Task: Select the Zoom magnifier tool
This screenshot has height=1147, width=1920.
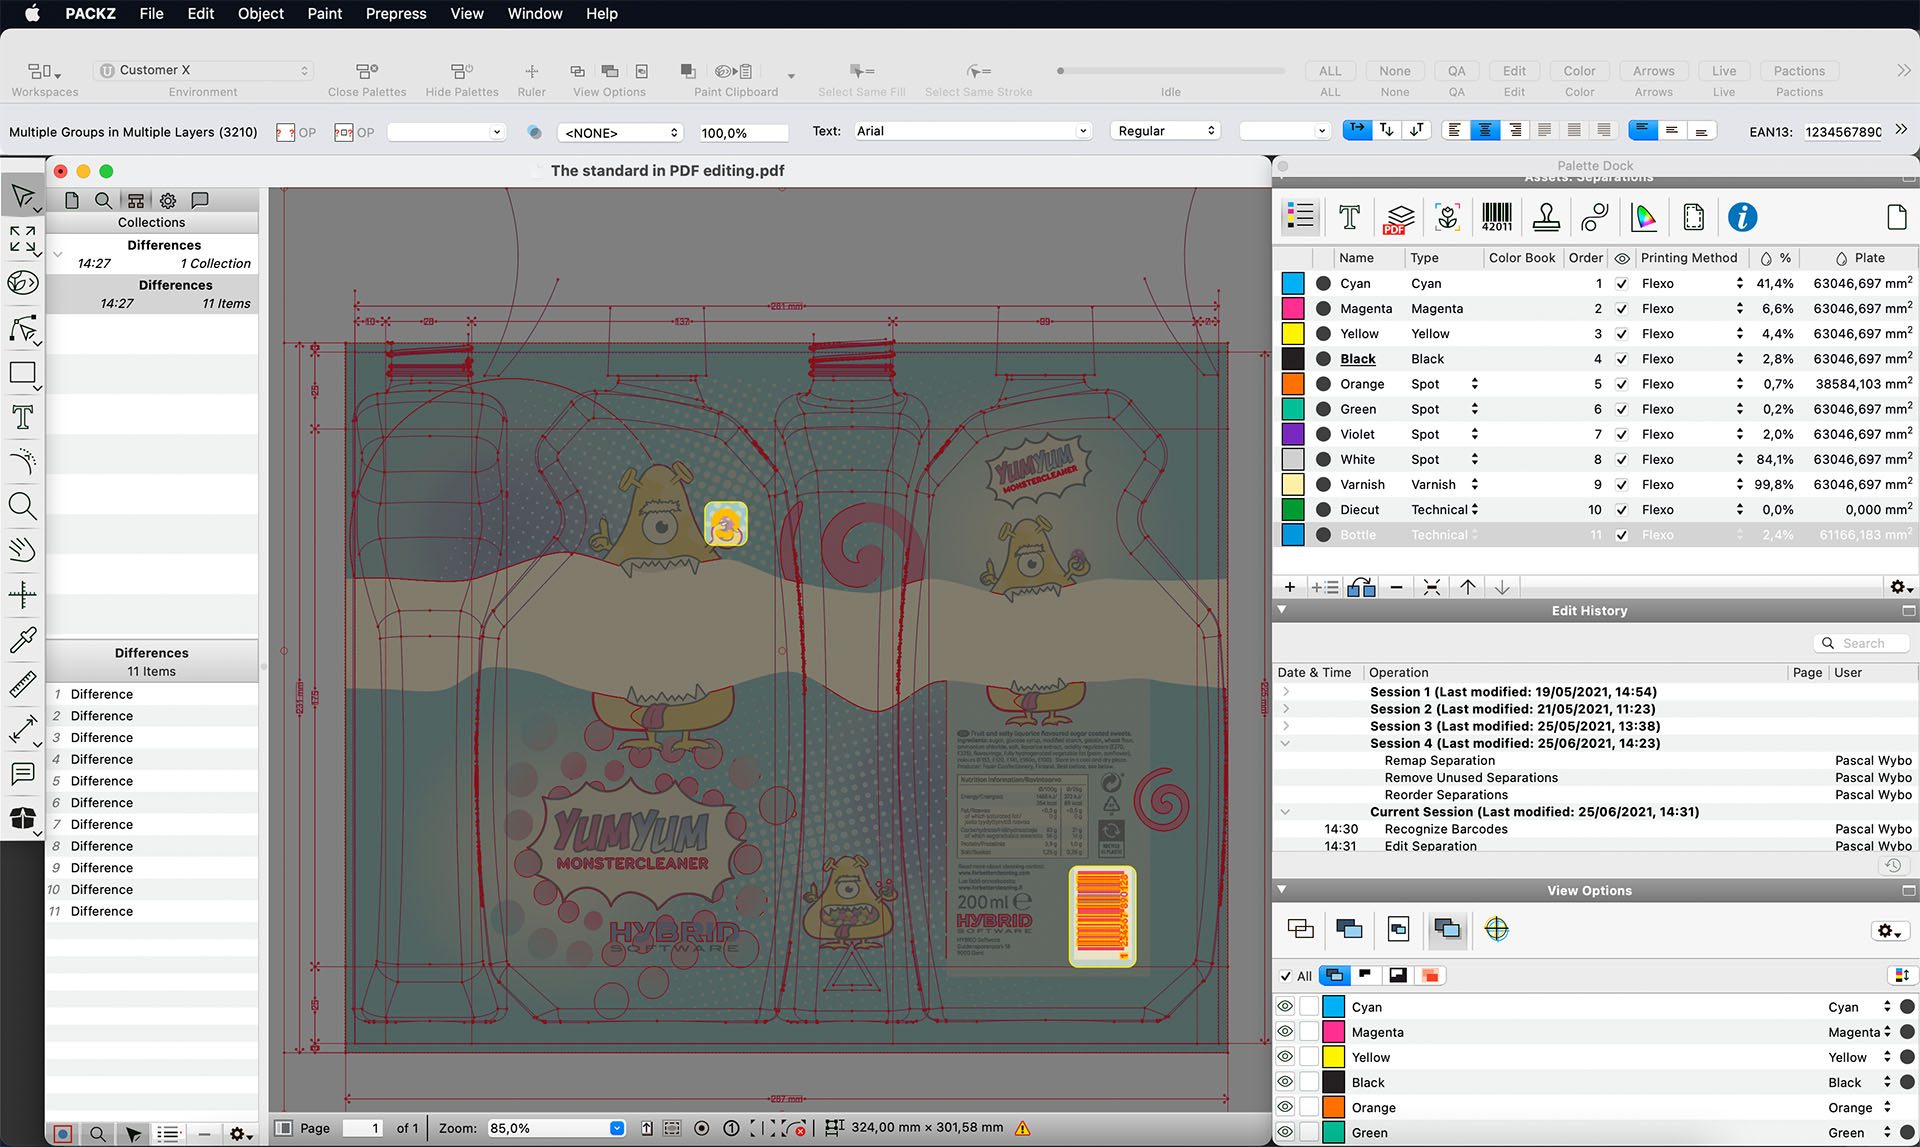Action: 22,506
